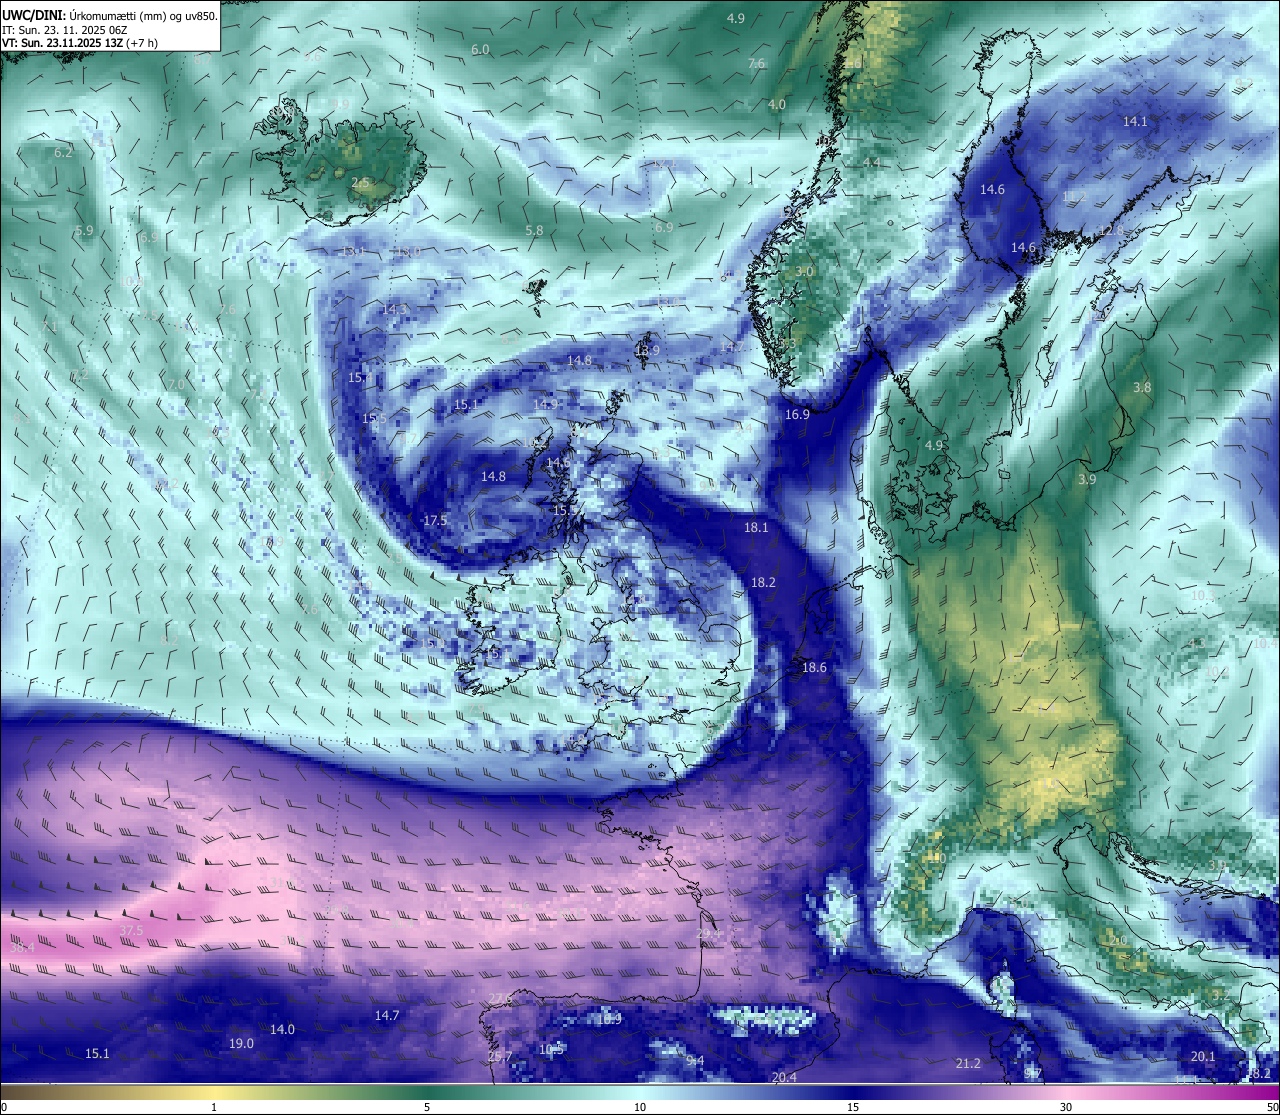Click the 14.7 value north of Spain
Viewport: 1280px width, 1115px height.
click(387, 1015)
